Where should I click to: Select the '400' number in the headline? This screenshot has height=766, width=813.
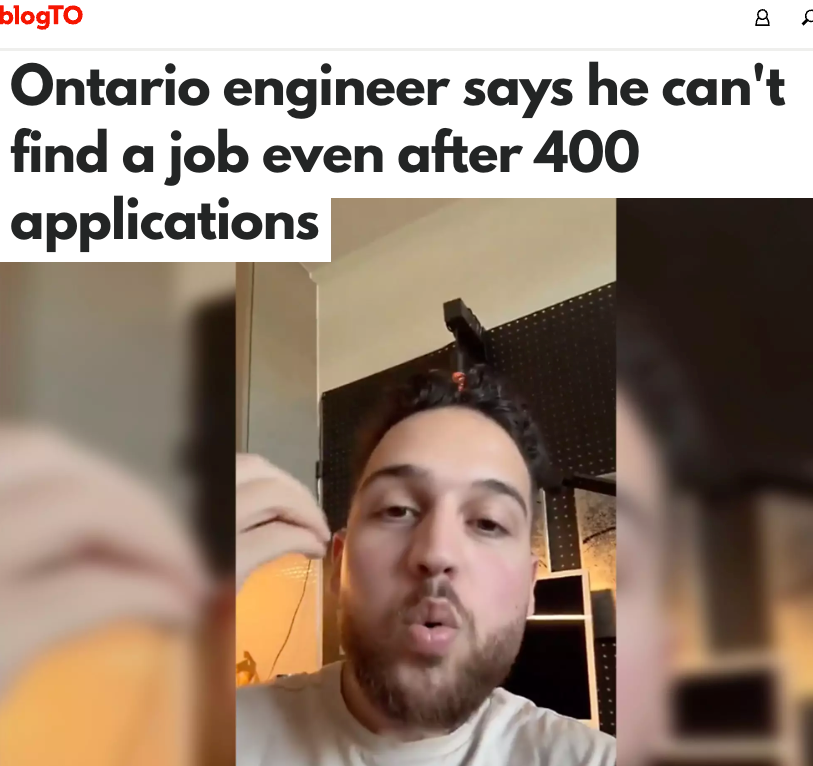click(x=586, y=152)
